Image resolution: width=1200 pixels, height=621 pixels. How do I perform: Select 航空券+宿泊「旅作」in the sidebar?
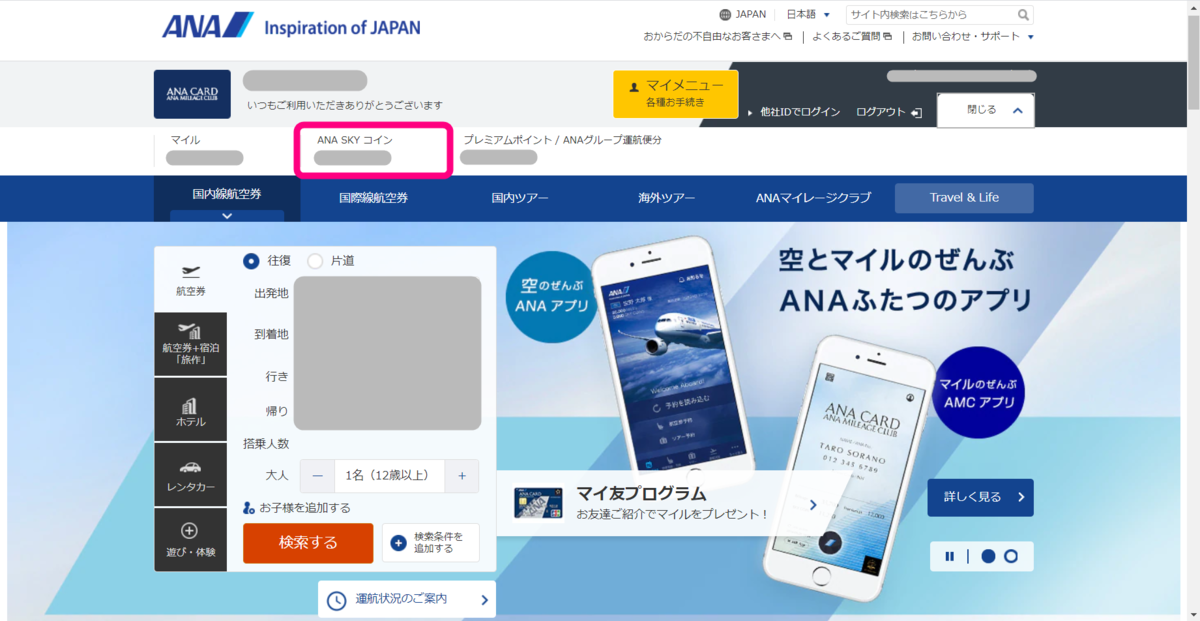pyautogui.click(x=190, y=344)
